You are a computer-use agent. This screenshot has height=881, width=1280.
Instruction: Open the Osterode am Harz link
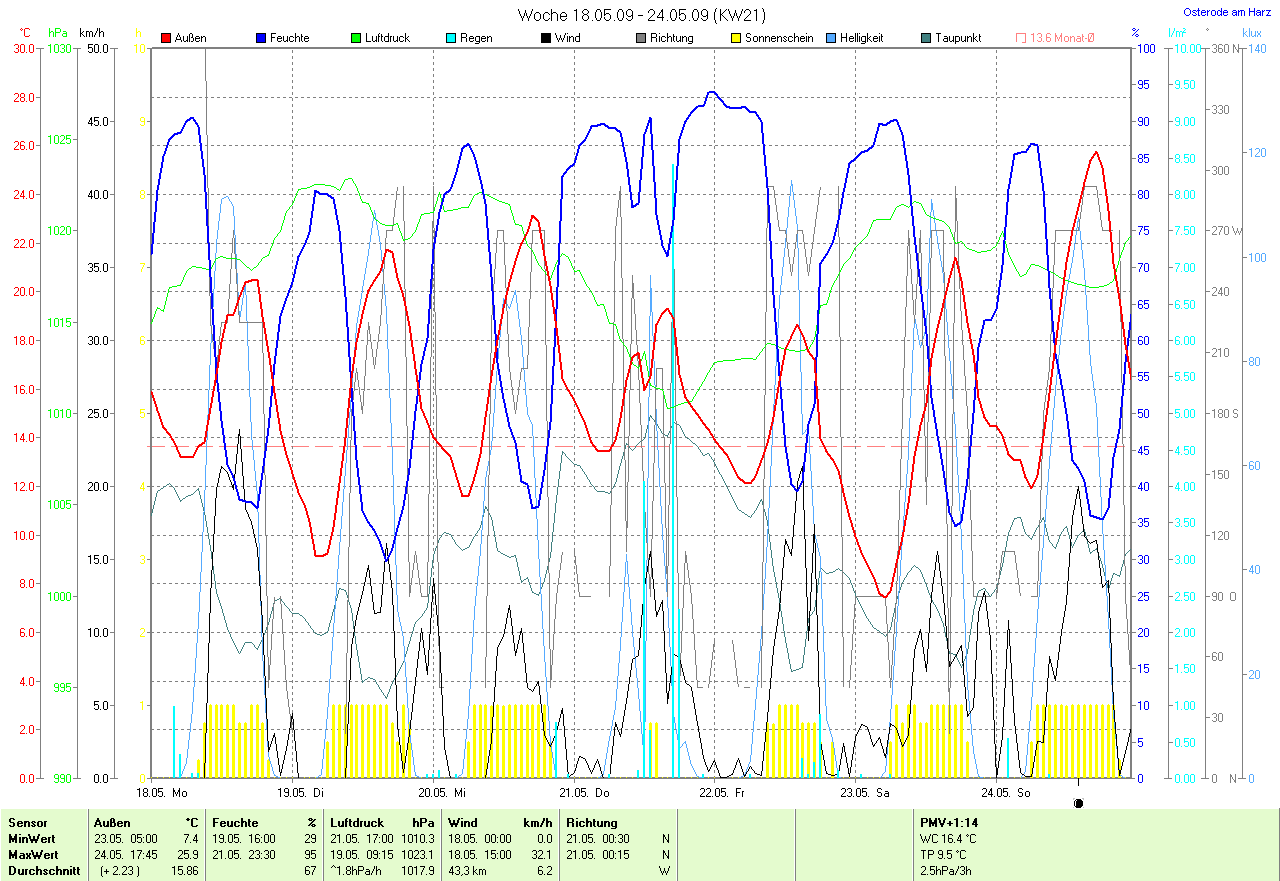1227,12
